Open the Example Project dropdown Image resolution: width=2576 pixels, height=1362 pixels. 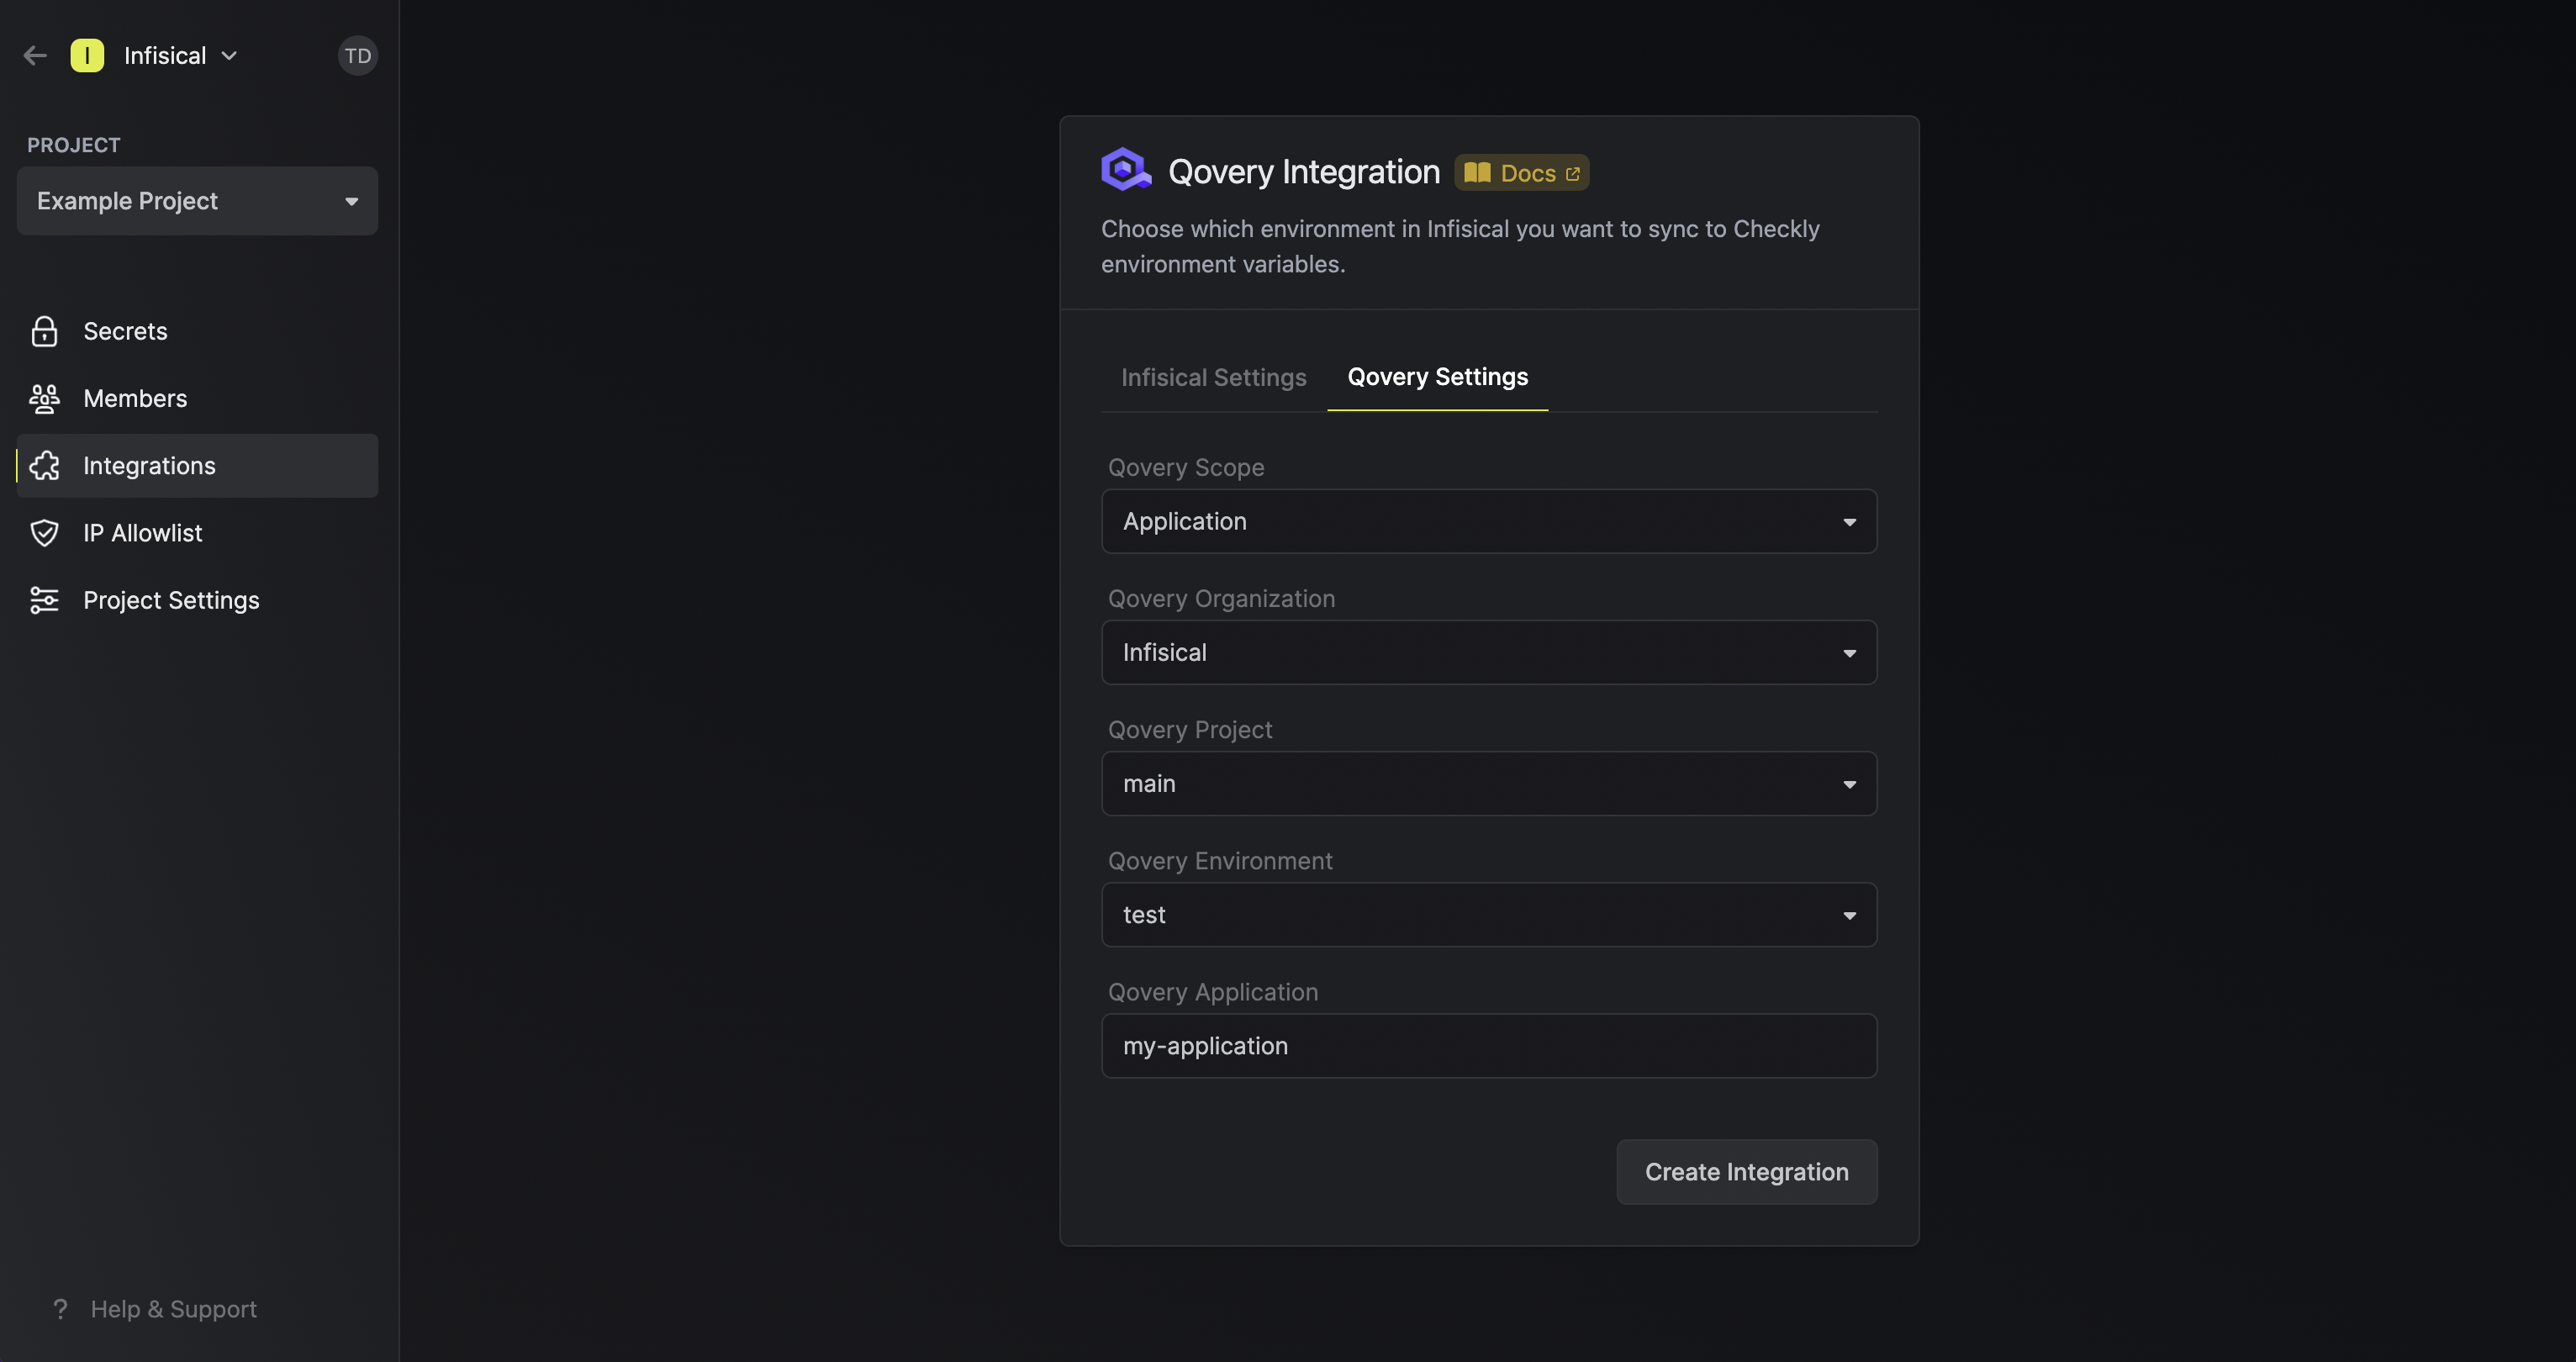[x=197, y=201]
